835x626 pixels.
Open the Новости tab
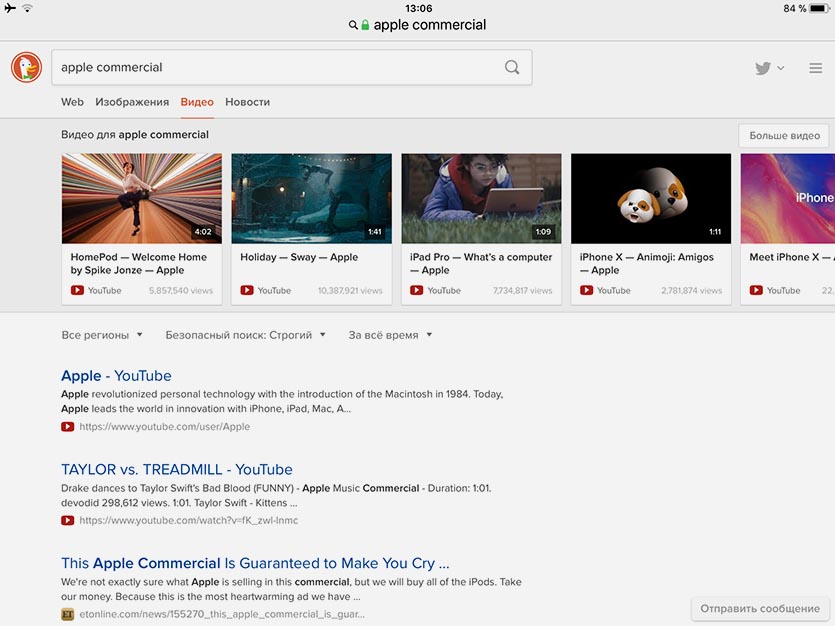(248, 102)
